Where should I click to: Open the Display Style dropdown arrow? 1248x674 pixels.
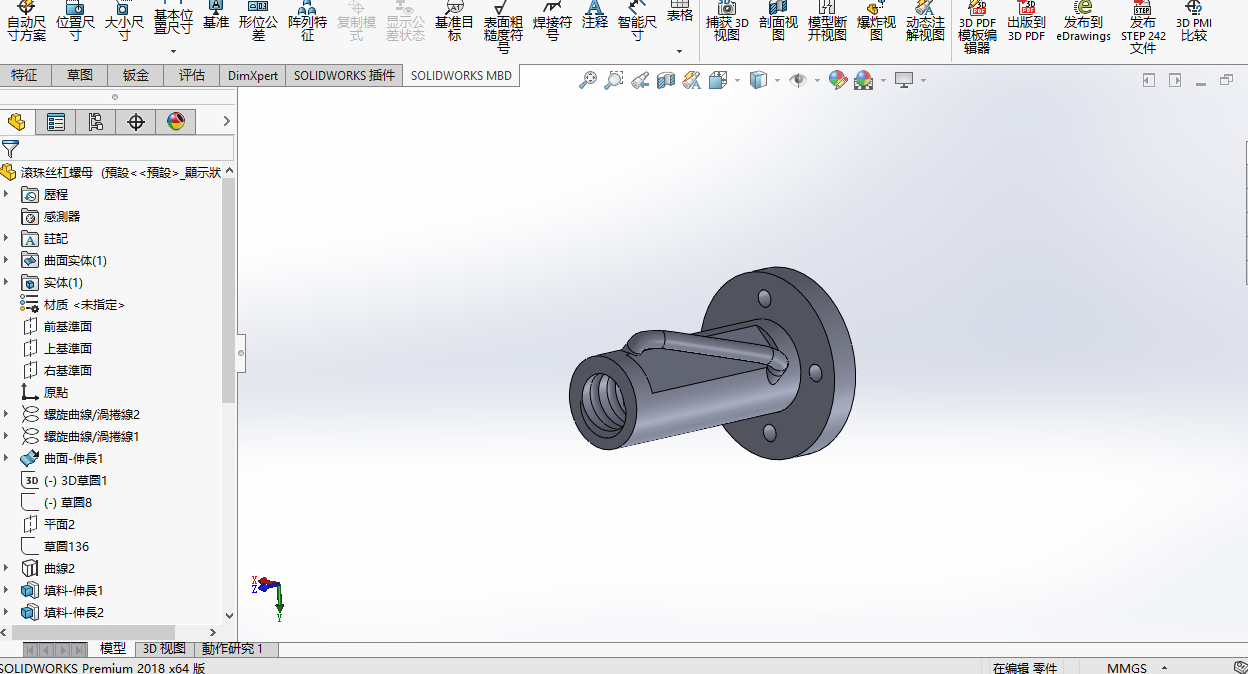[x=777, y=80]
